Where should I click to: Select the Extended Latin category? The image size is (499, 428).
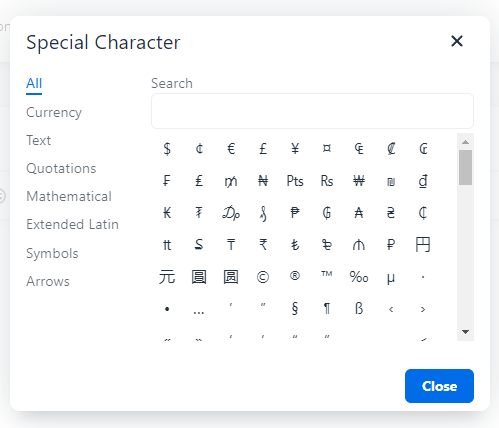point(72,224)
